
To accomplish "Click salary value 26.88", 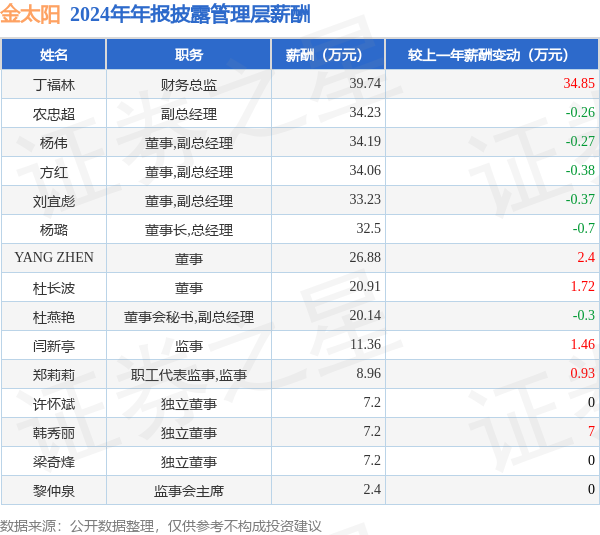I will coord(365,257).
